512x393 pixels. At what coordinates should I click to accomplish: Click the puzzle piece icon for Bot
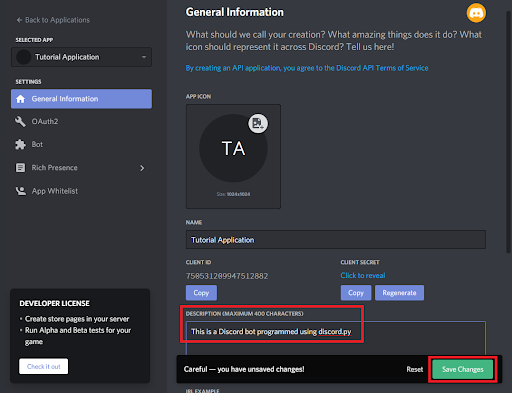point(20,144)
